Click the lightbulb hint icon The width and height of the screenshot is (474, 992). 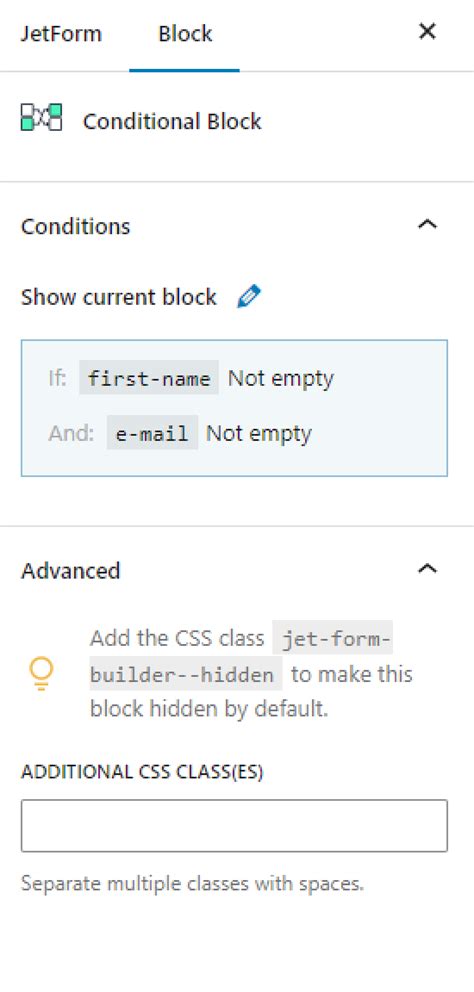(41, 674)
